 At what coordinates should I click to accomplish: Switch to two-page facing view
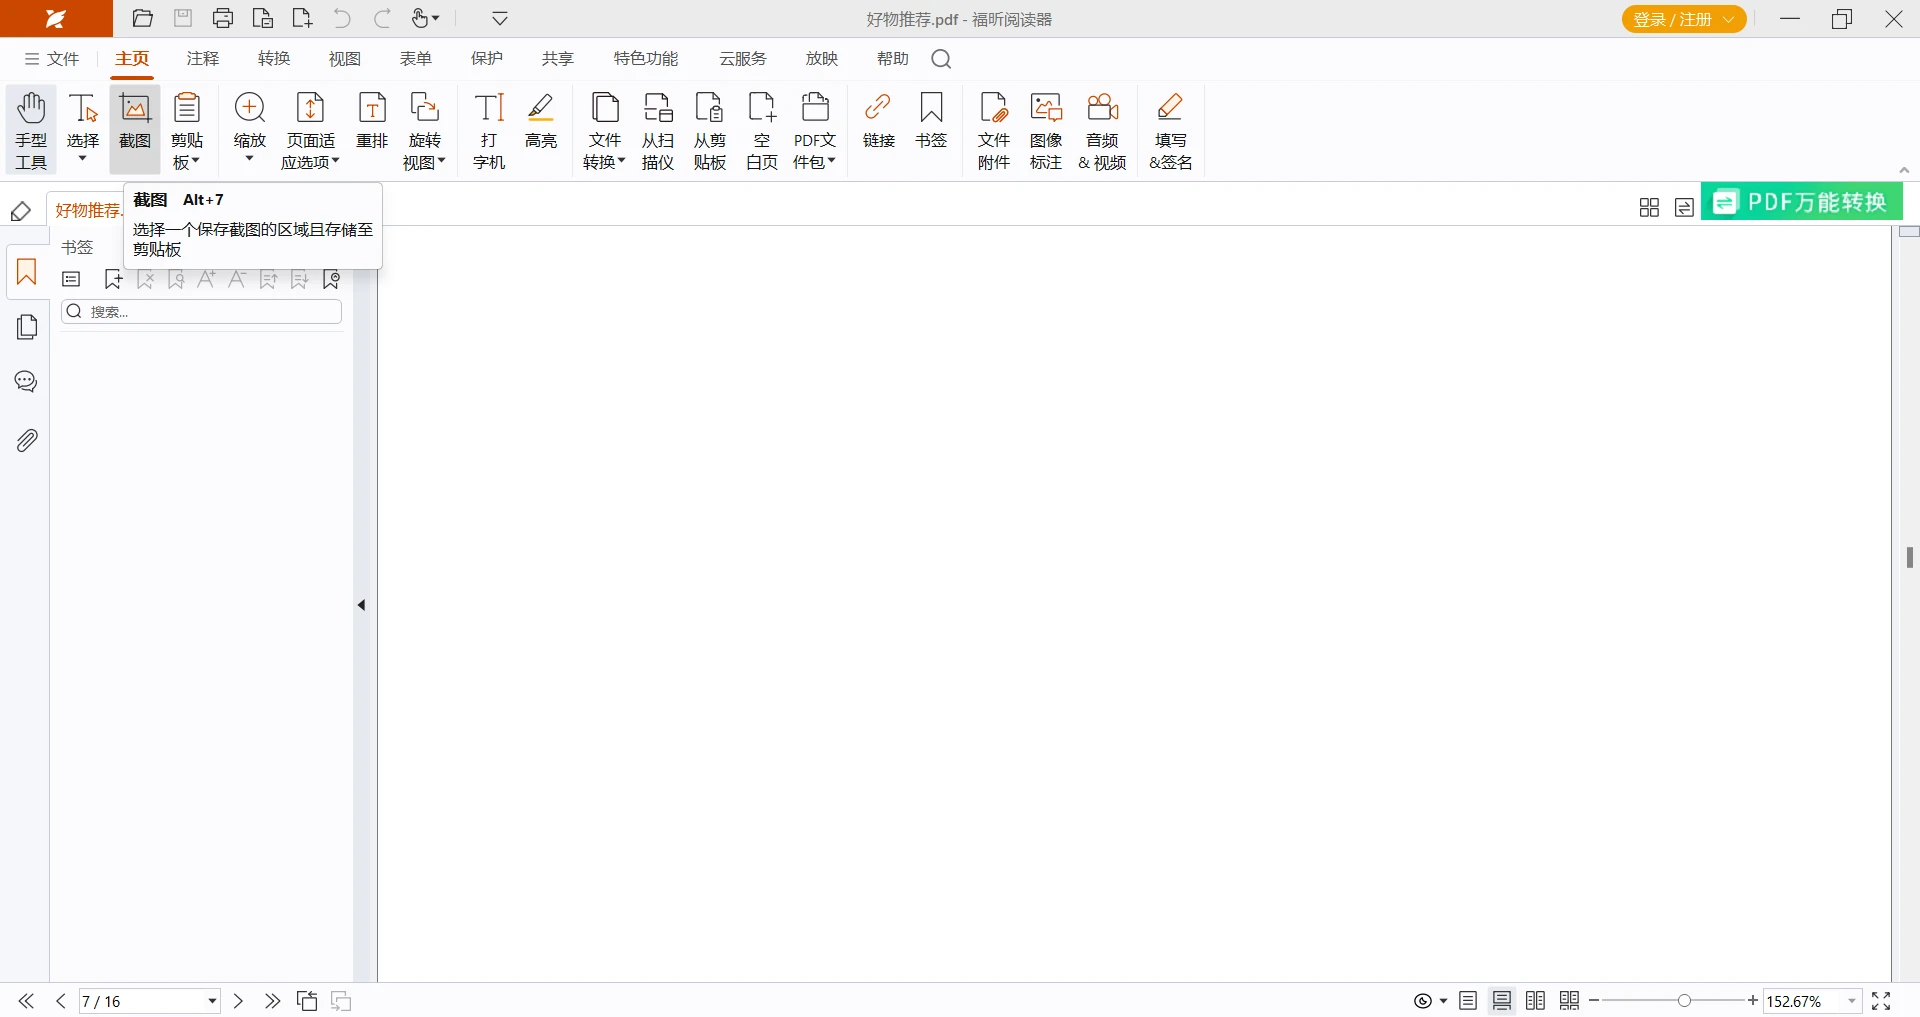click(1536, 1001)
